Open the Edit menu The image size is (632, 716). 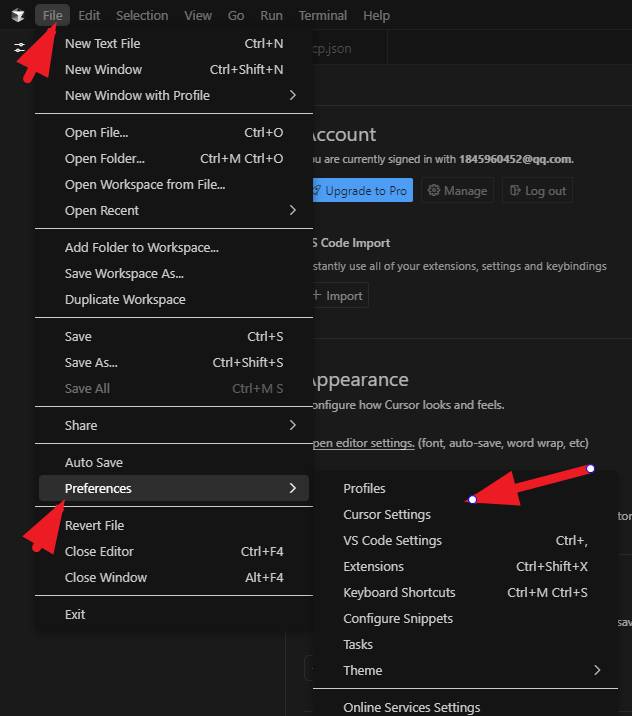[89, 16]
